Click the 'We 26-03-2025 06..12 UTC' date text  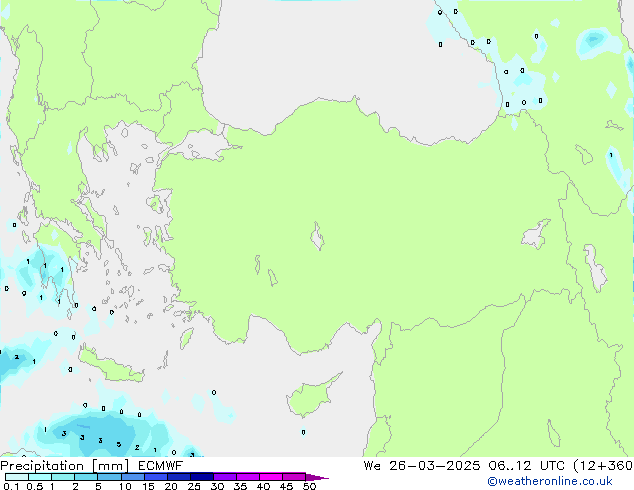(x=464, y=466)
